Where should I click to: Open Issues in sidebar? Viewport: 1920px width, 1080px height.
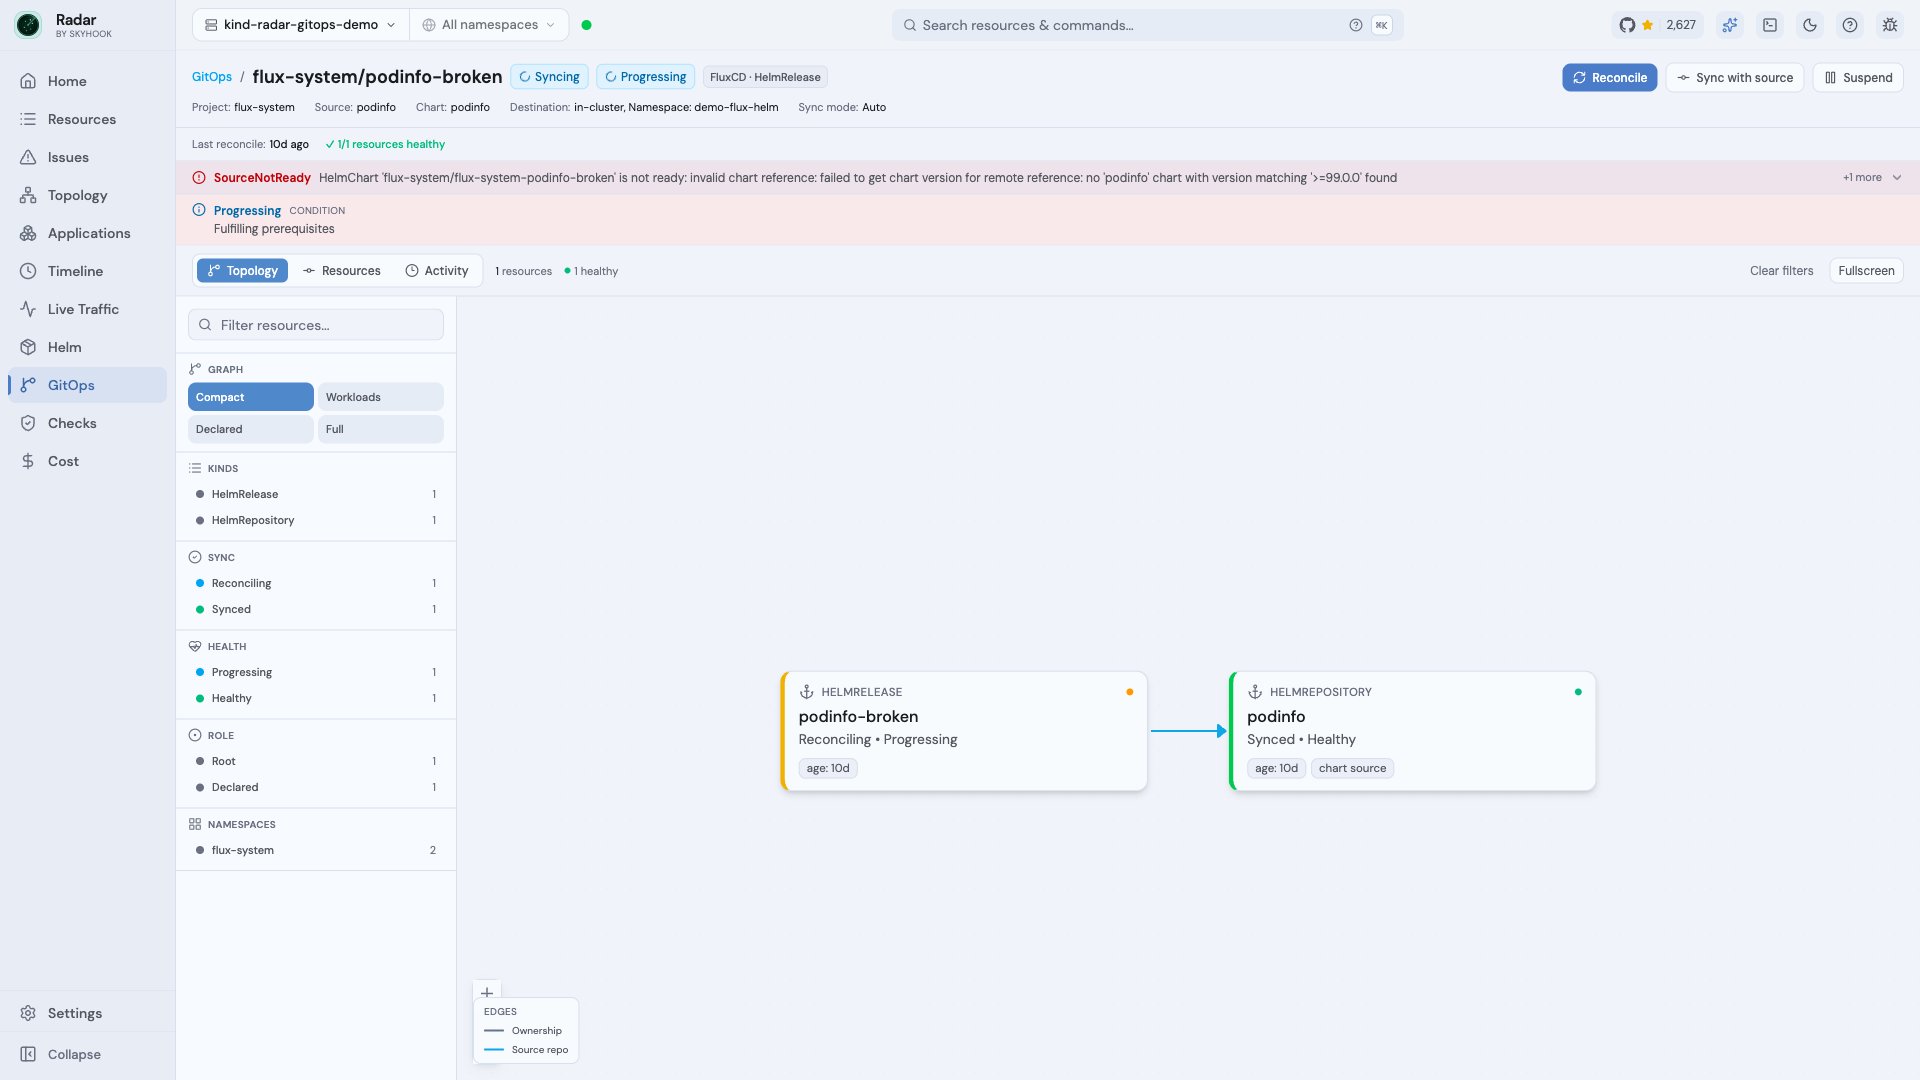click(x=87, y=157)
